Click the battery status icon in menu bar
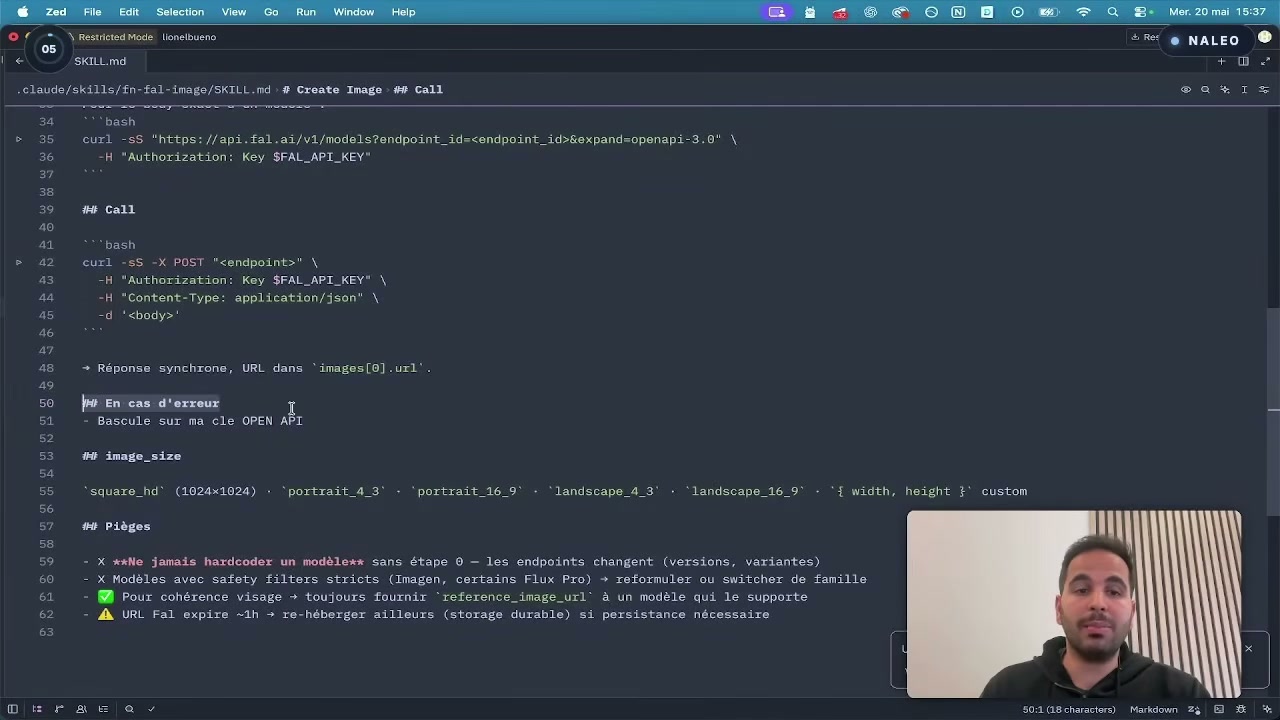1280x720 pixels. point(1048,12)
